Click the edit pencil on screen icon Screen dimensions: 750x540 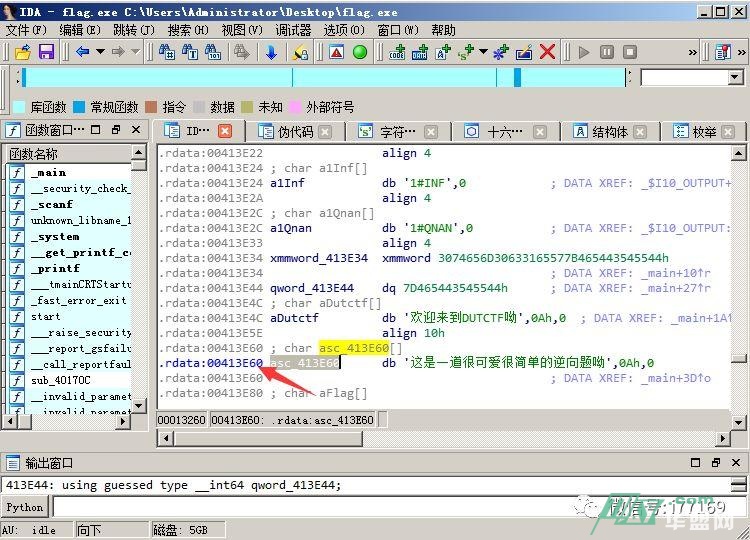pos(524,52)
